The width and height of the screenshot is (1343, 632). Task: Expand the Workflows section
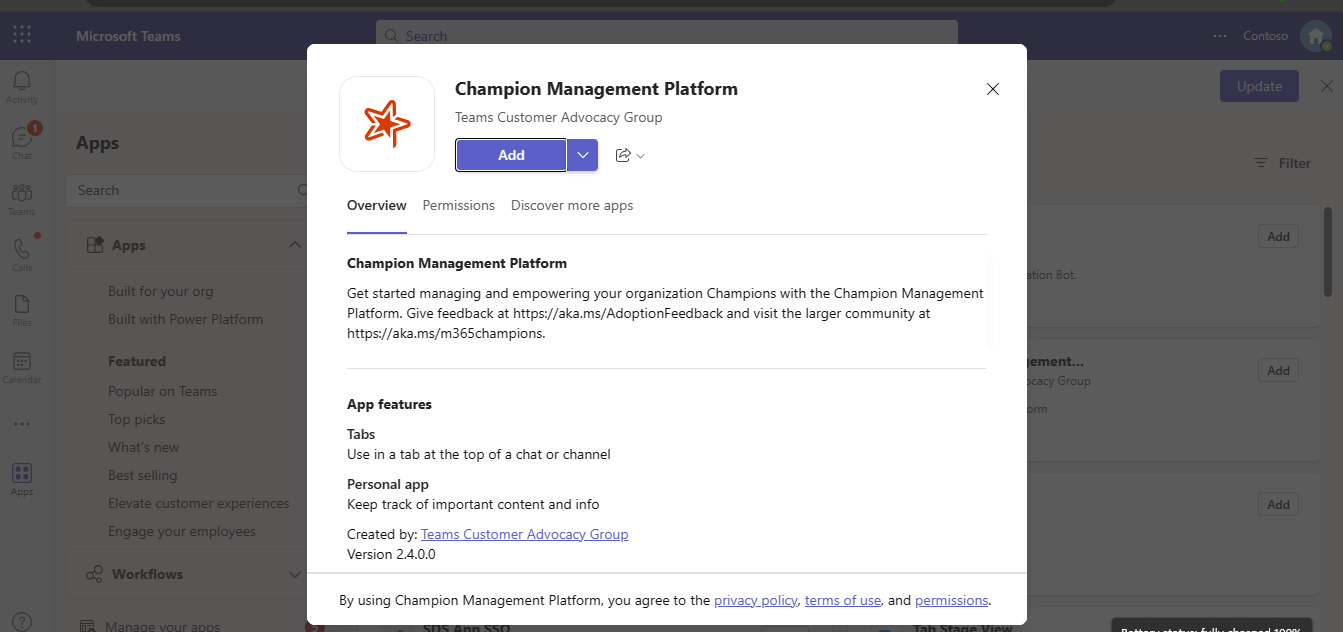pos(294,574)
